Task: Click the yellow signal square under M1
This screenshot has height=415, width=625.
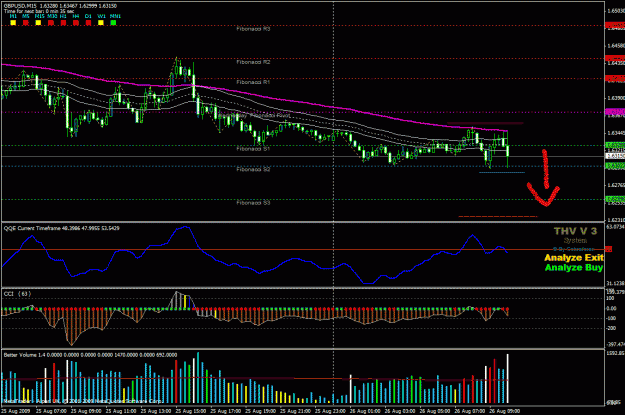Action: (13, 23)
